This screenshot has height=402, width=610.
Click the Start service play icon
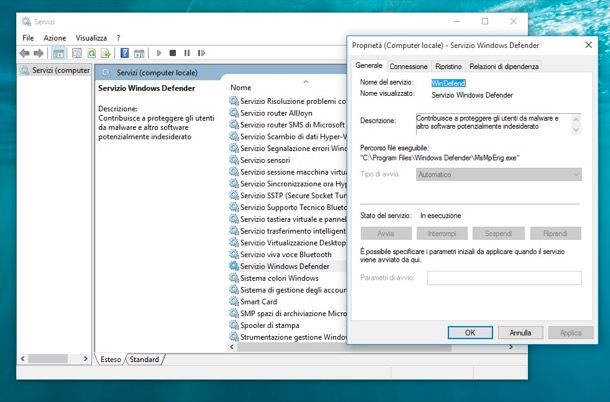point(159,53)
